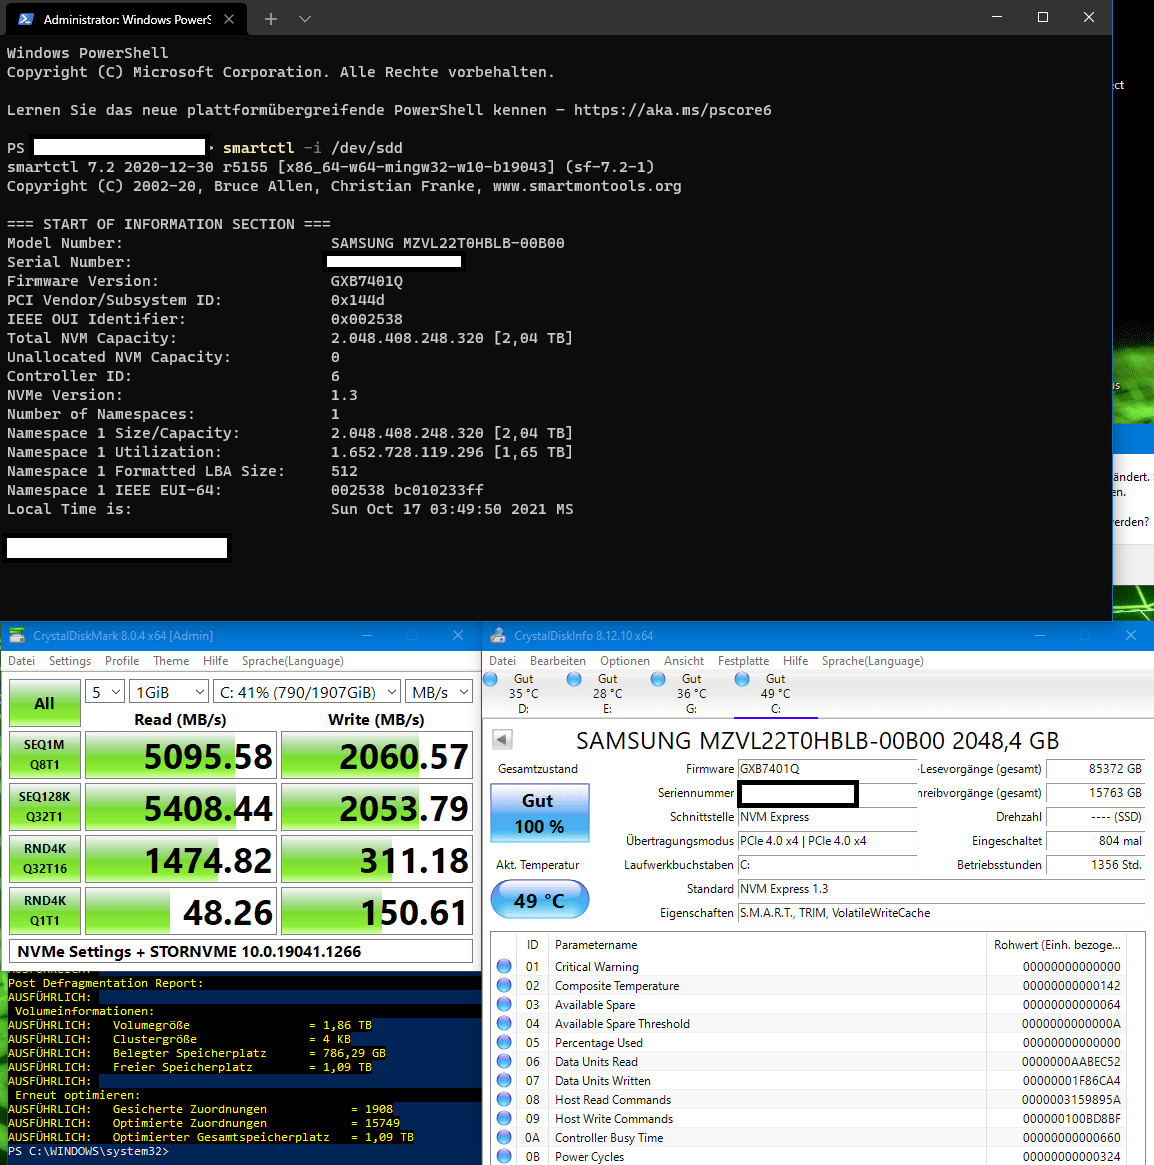Click the Post Defragmentation Report line
The height and width of the screenshot is (1165, 1154).
coord(106,983)
